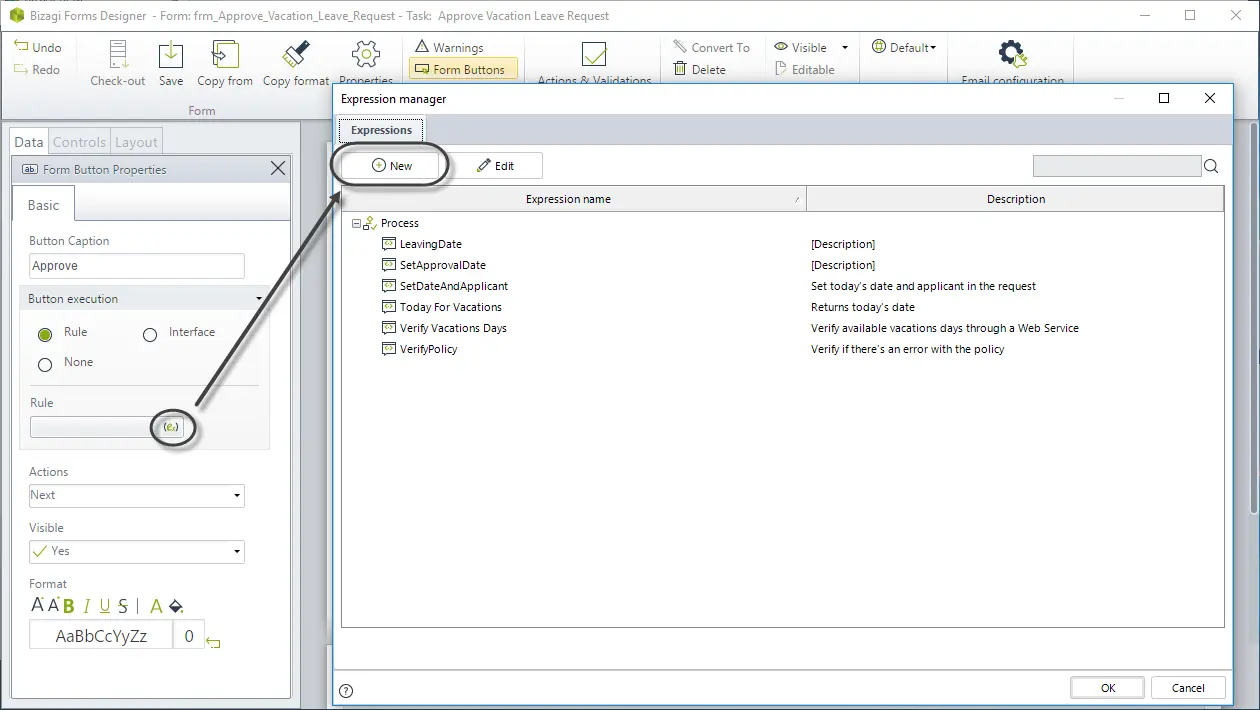Apply strikethrough to the button caption format
This screenshot has height=710, width=1260.
[123, 605]
